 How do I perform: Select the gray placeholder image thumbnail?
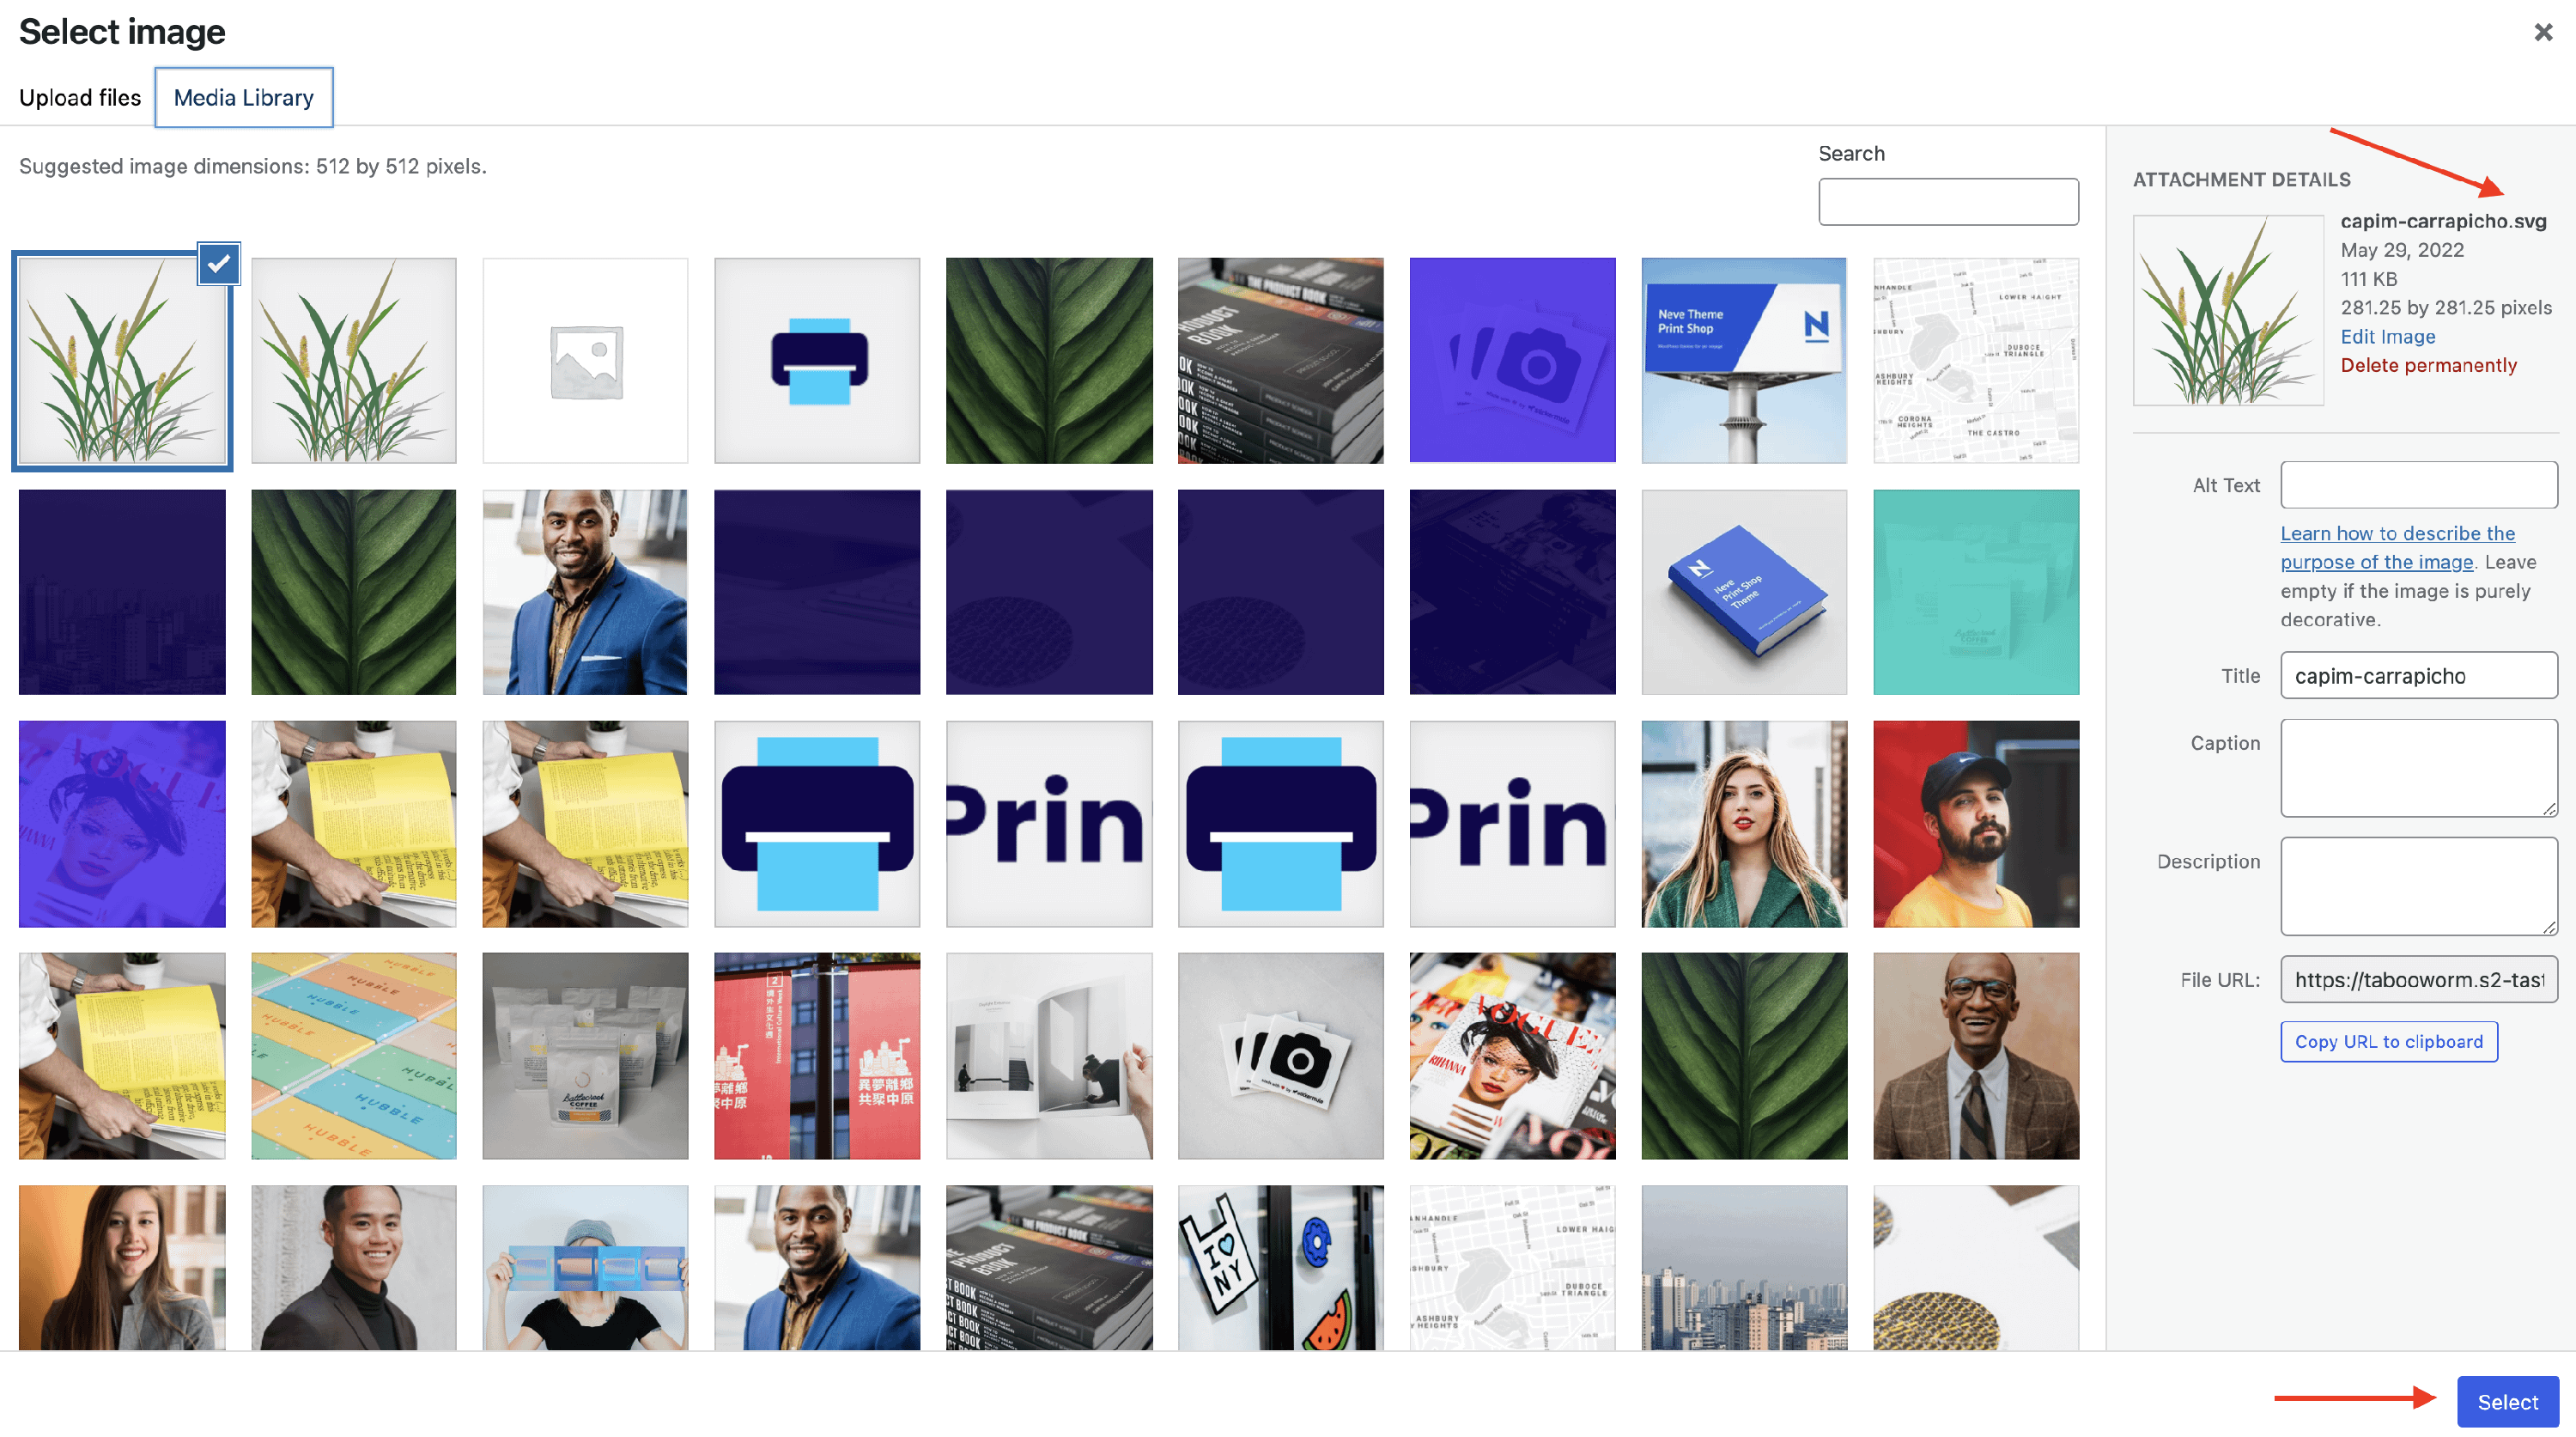point(585,360)
